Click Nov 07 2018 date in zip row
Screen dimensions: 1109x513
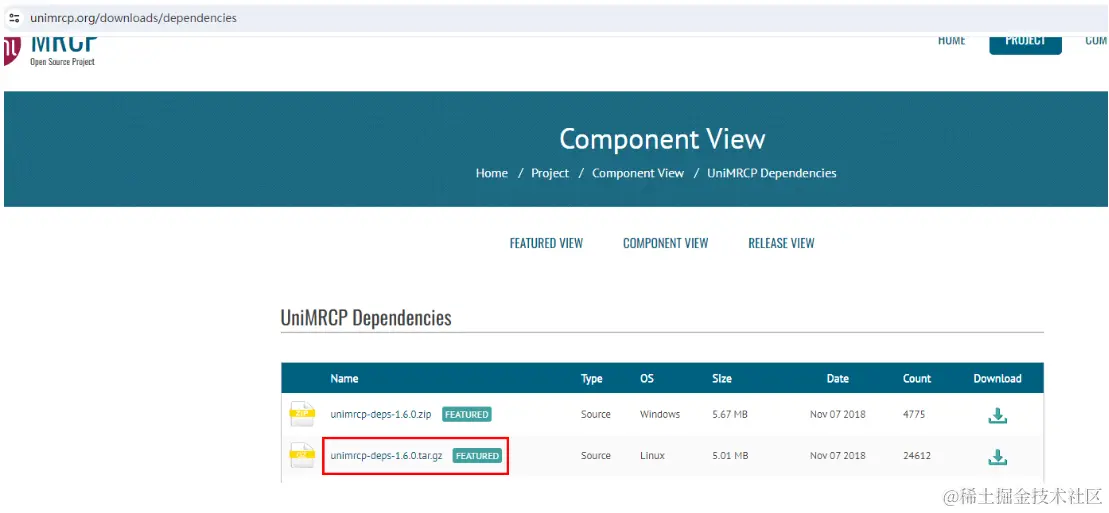click(837, 414)
